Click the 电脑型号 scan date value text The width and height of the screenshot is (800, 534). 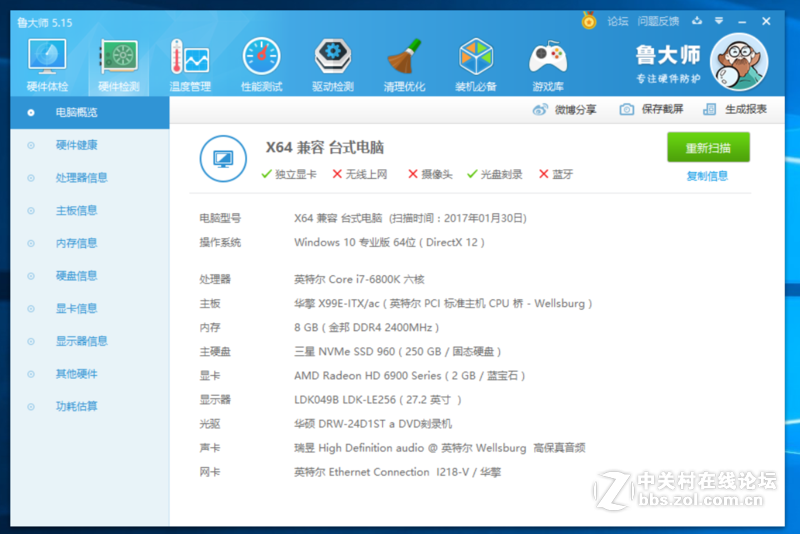[410, 218]
